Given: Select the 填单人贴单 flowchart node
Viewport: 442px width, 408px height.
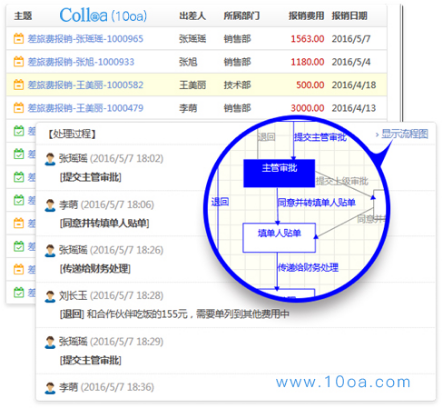Looking at the screenshot, I should click(279, 238).
